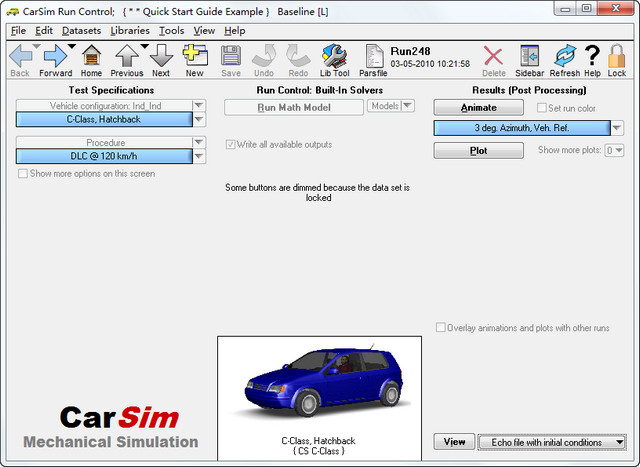The width and height of the screenshot is (640, 467).
Task: Open the View menu
Action: (x=204, y=31)
